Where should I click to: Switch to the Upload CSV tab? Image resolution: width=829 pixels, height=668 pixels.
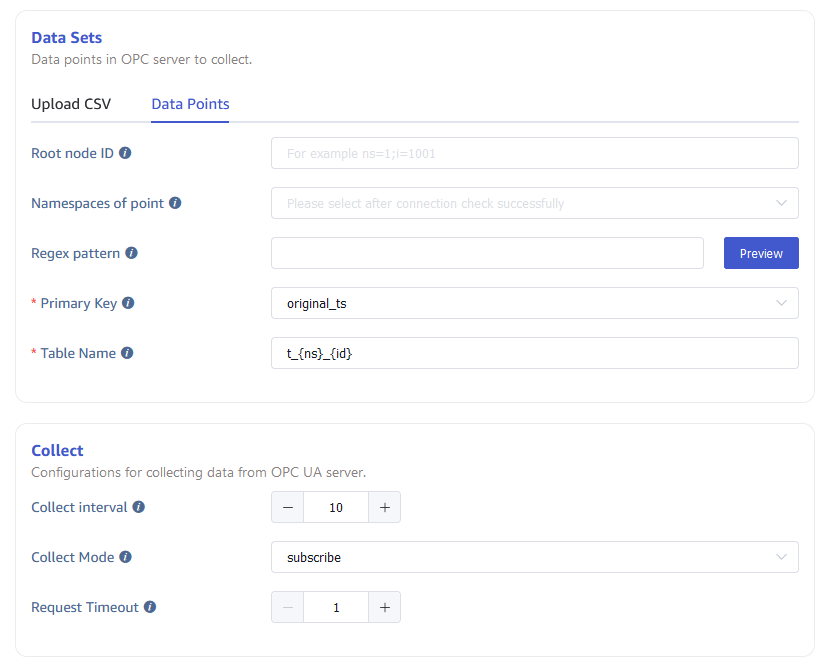click(71, 104)
